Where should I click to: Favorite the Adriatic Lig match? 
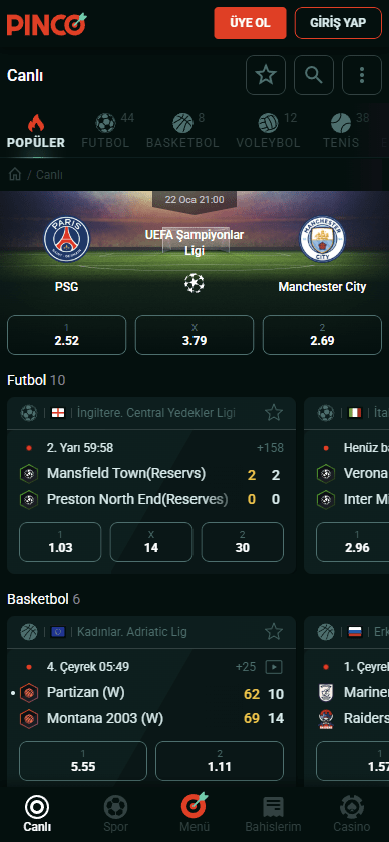tap(274, 632)
